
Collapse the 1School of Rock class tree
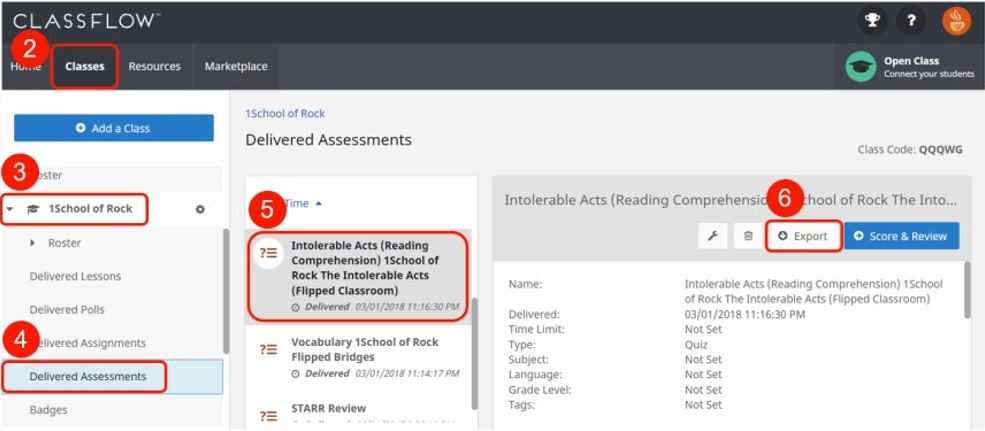click(10, 209)
